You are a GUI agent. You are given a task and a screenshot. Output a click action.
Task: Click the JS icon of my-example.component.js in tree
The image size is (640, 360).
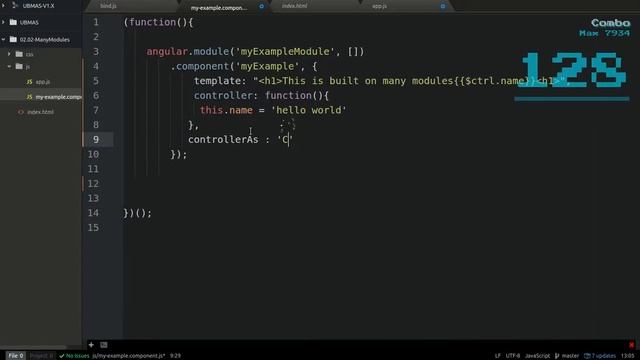pos(29,97)
